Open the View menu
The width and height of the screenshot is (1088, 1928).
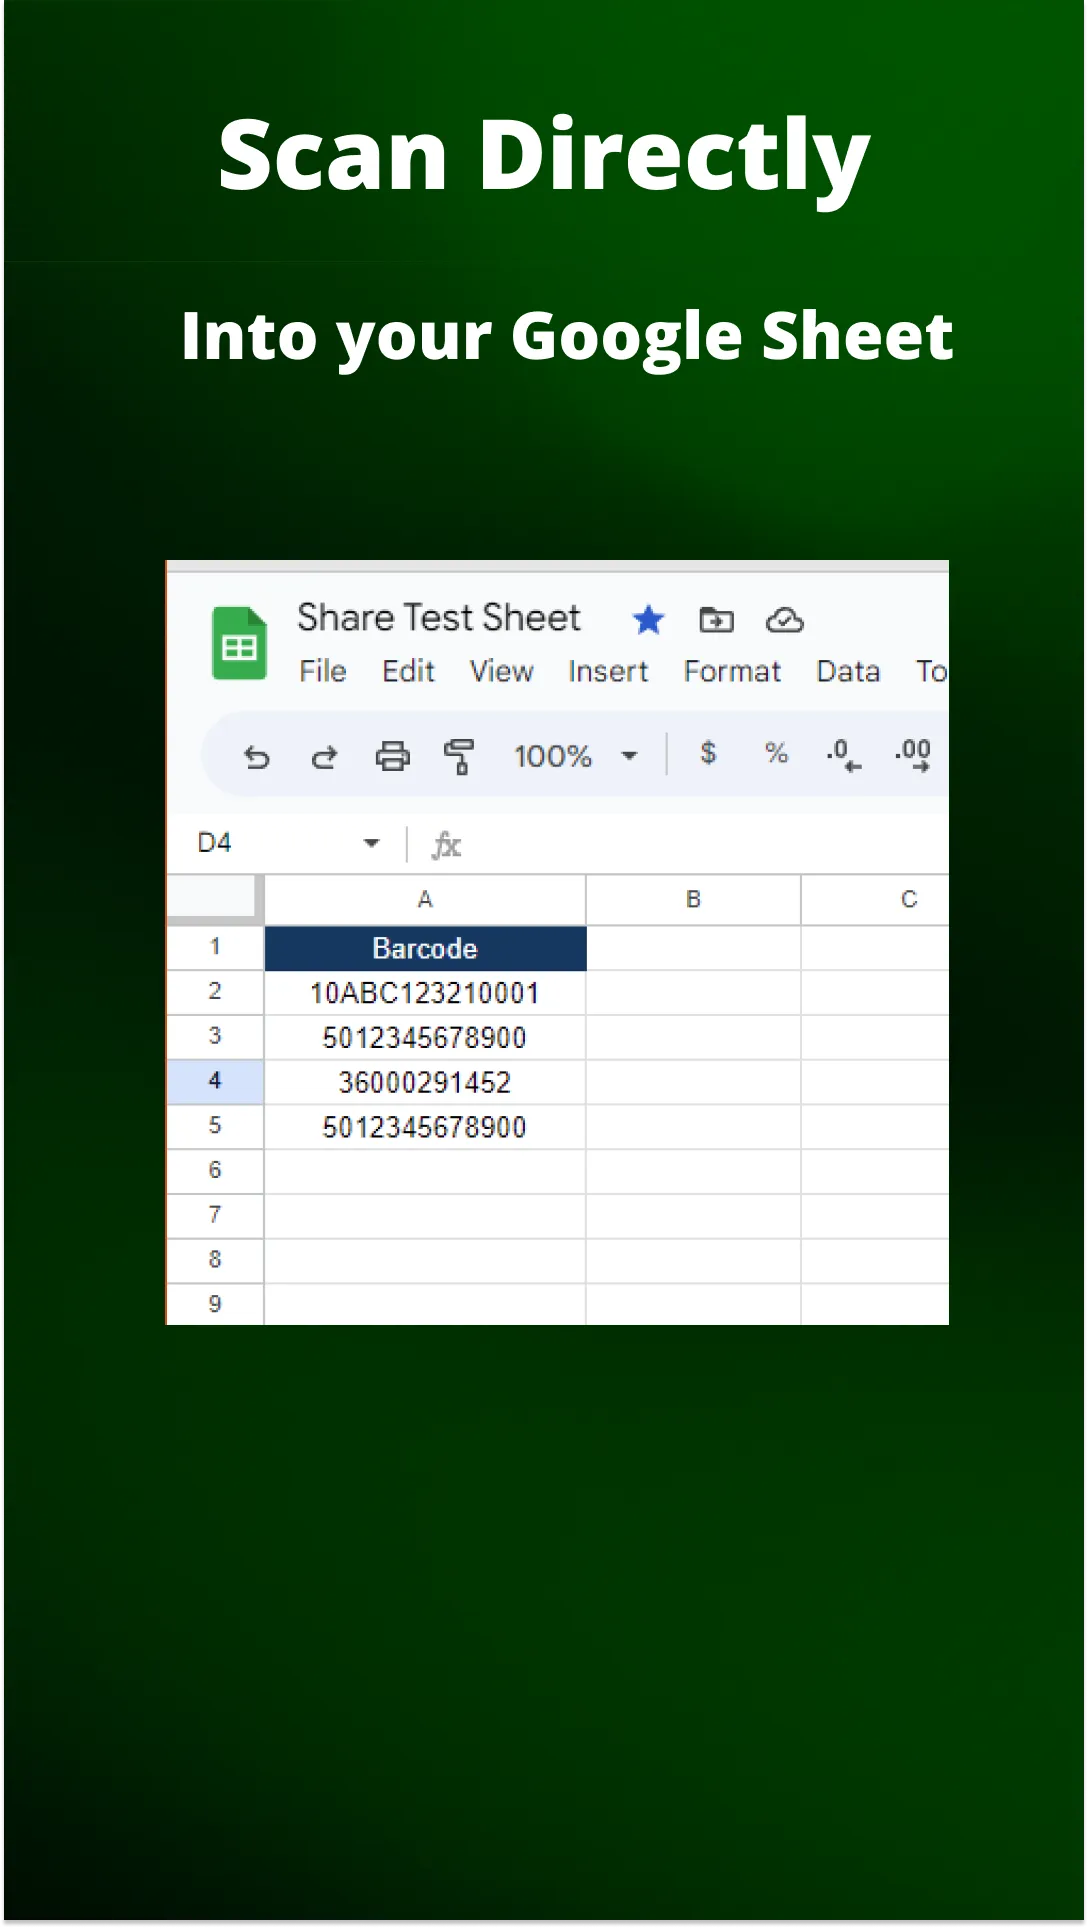pos(502,671)
